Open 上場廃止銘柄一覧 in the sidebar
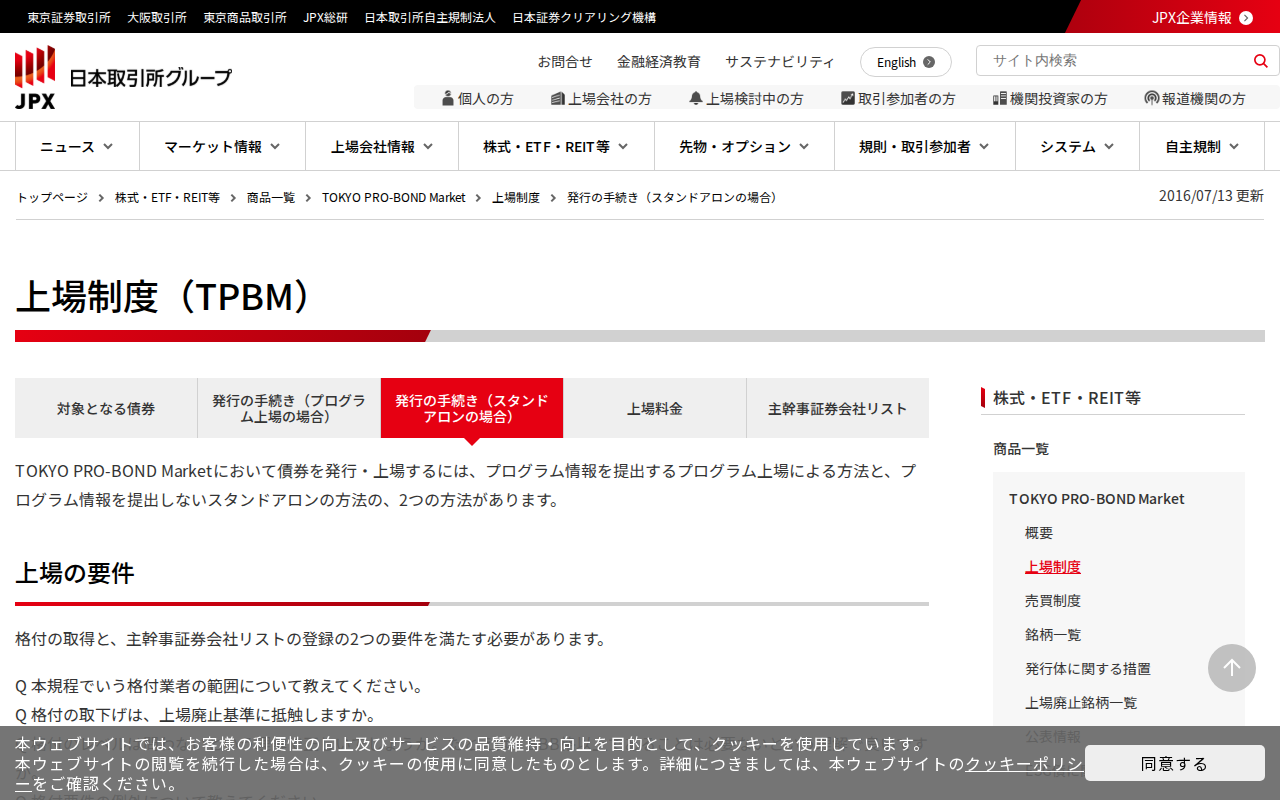Viewport: 1280px width, 800px height. [x=1081, y=703]
